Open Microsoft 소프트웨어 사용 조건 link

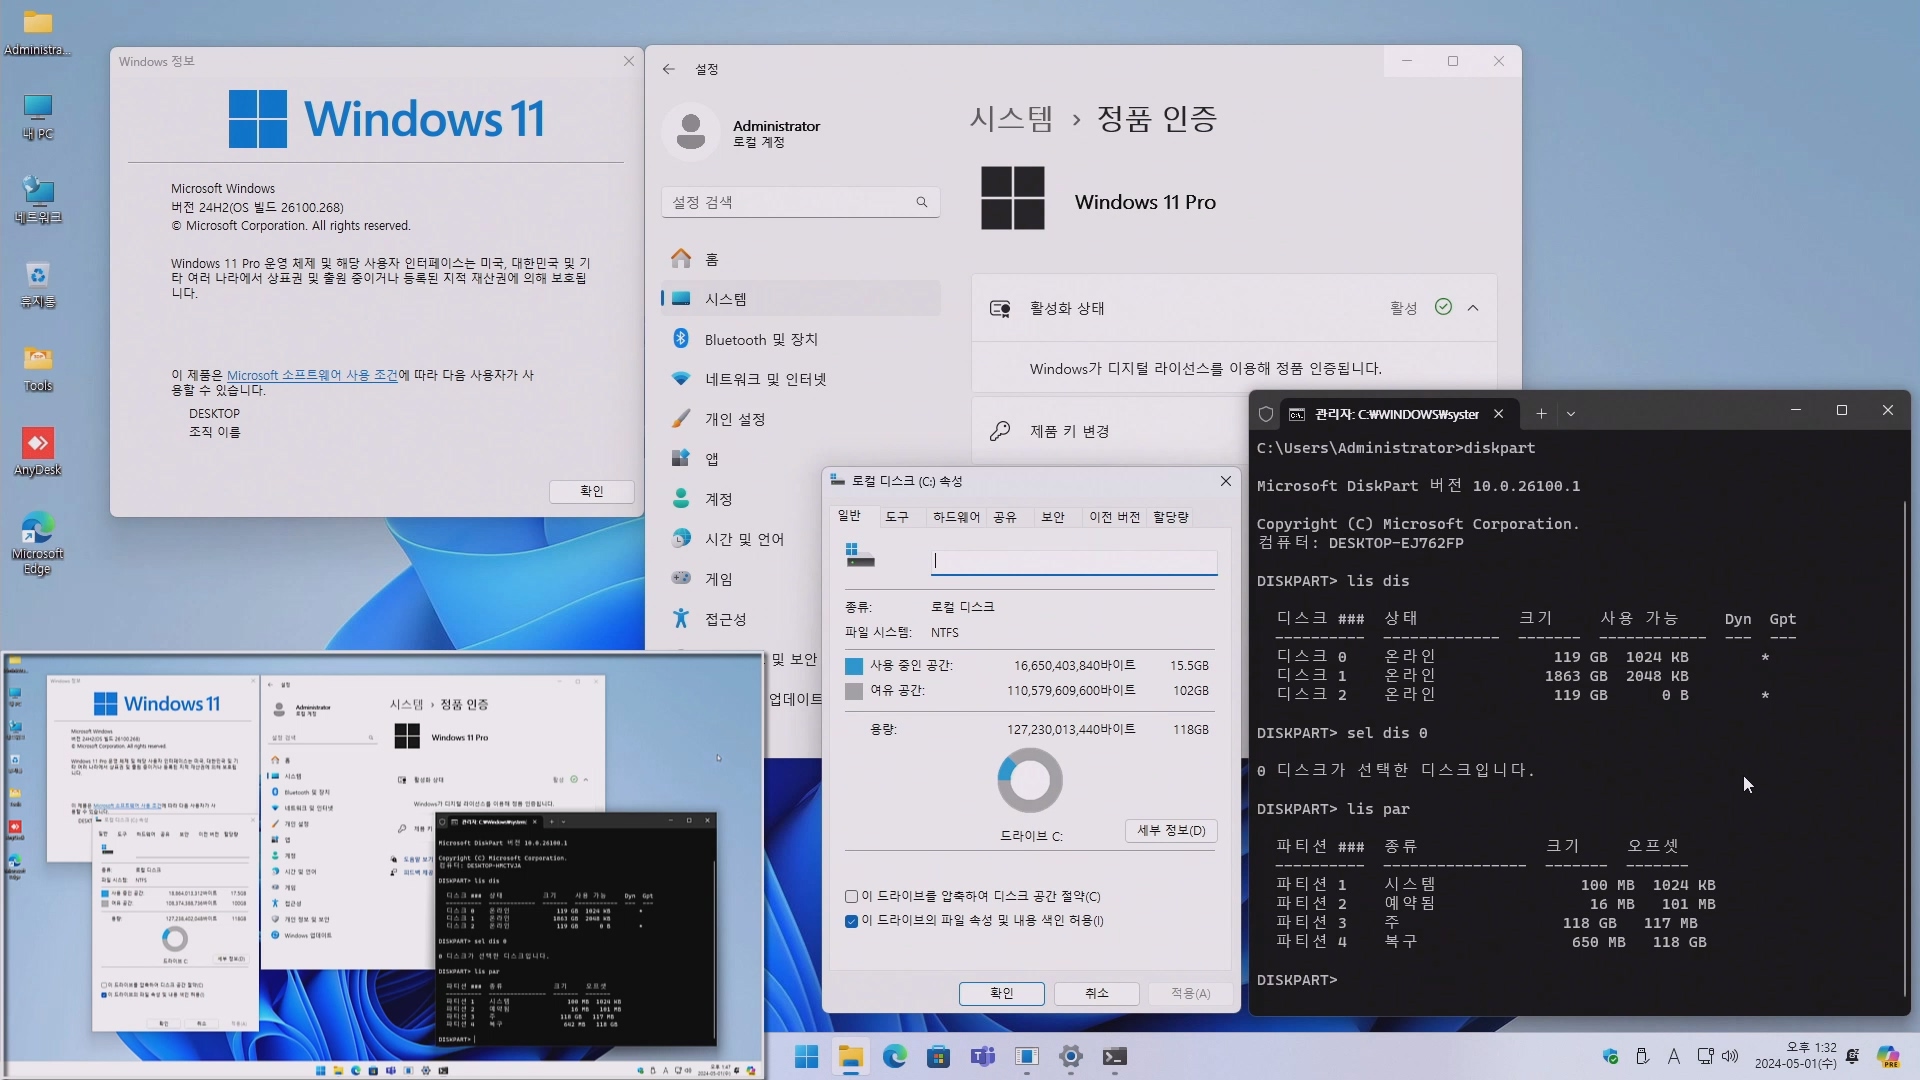[x=312, y=375]
